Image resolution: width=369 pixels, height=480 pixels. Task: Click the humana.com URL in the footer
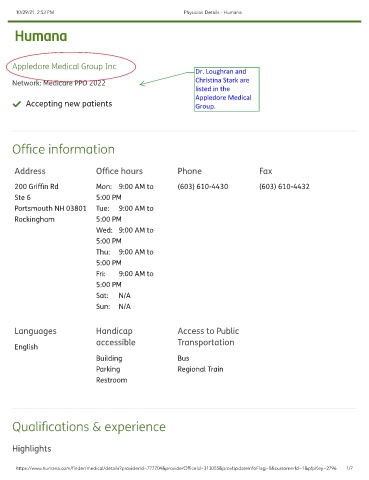click(176, 468)
